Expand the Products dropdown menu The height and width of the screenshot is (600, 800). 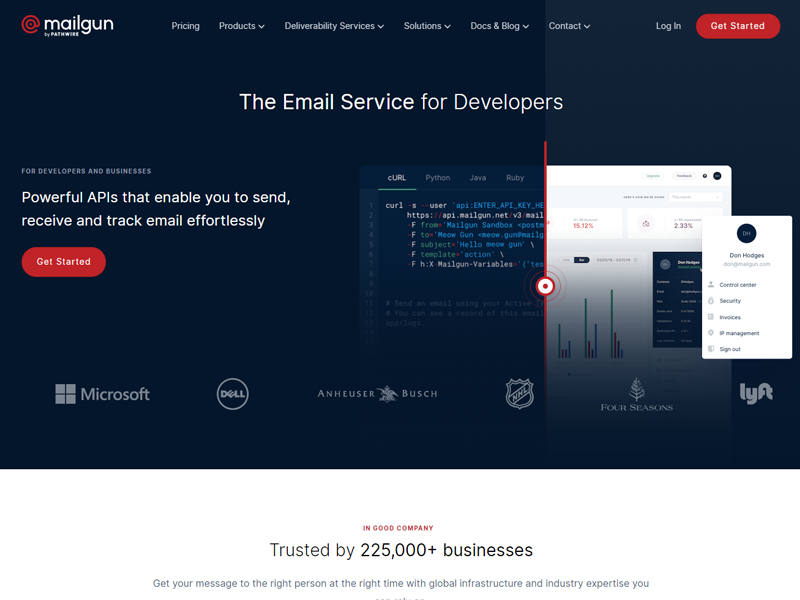tap(241, 26)
